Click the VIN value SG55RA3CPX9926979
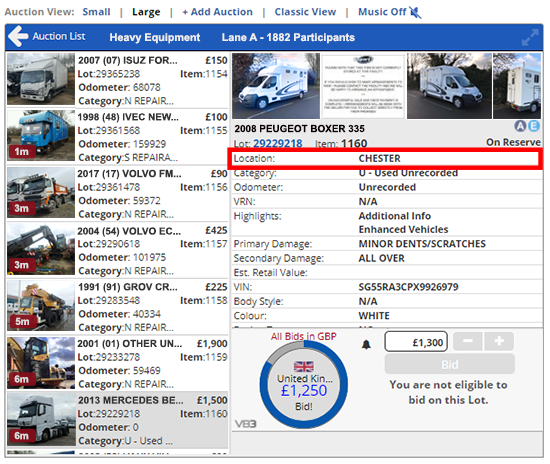The width and height of the screenshot is (550, 464). [x=408, y=287]
